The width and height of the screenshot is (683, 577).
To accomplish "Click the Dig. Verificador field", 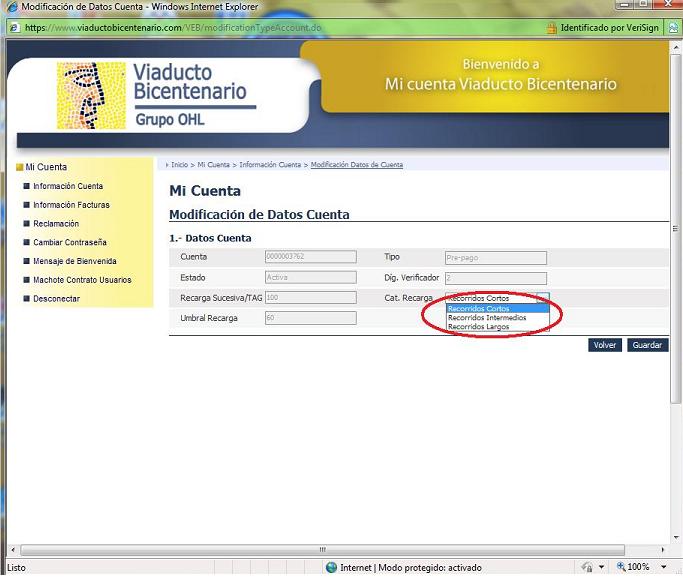I will (x=496, y=278).
